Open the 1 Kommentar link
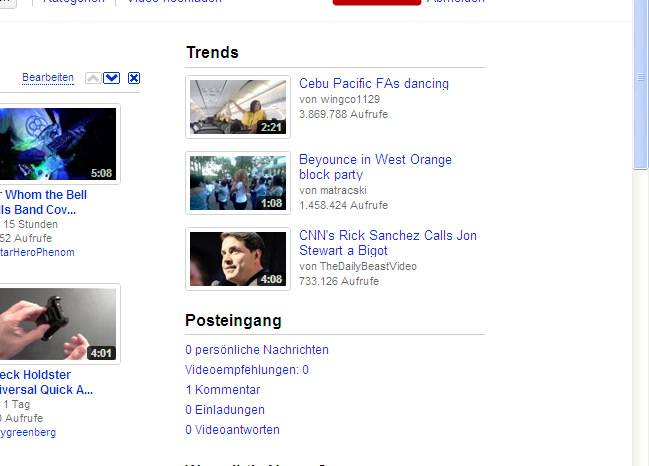Image resolution: width=649 pixels, height=466 pixels. 223,389
